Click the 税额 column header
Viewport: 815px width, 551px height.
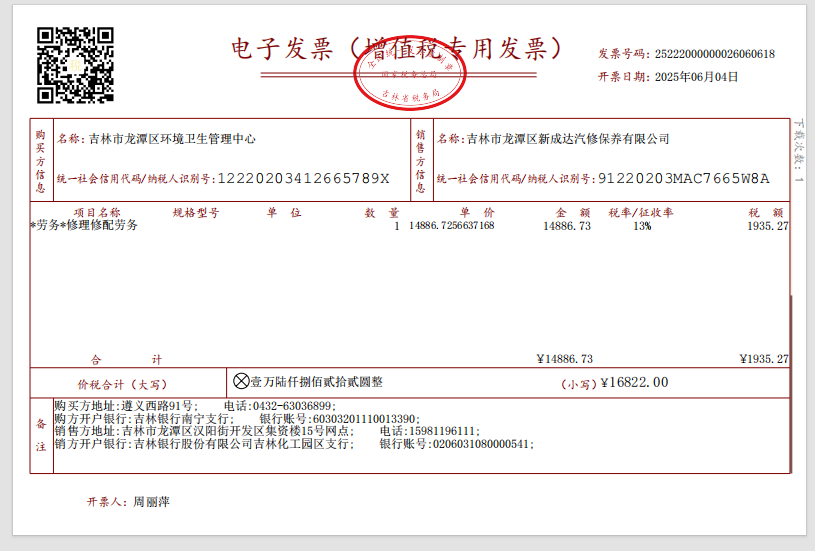pyautogui.click(x=766, y=213)
